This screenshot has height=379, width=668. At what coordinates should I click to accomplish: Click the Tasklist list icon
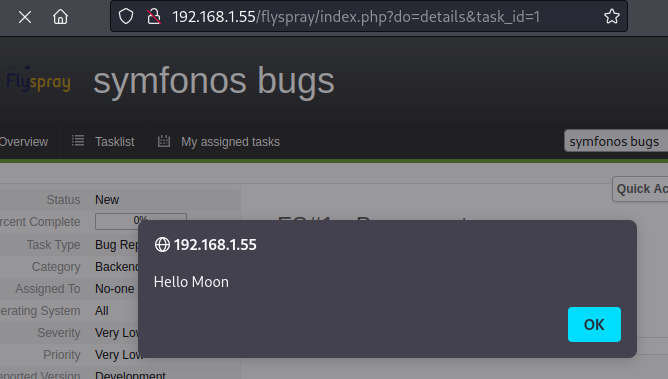pos(78,141)
